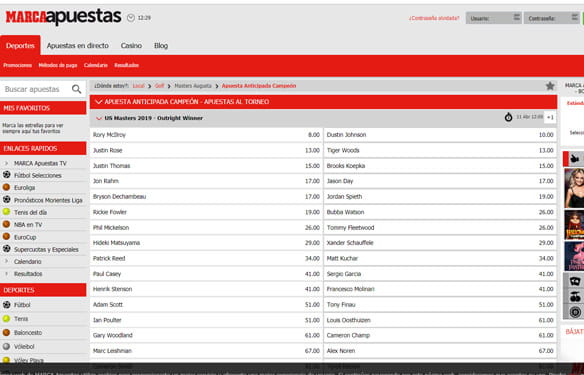This screenshot has height=375, width=584.
Task: Collapse the US Masters 2019 Outright Winner chevron
Action: click(99, 118)
